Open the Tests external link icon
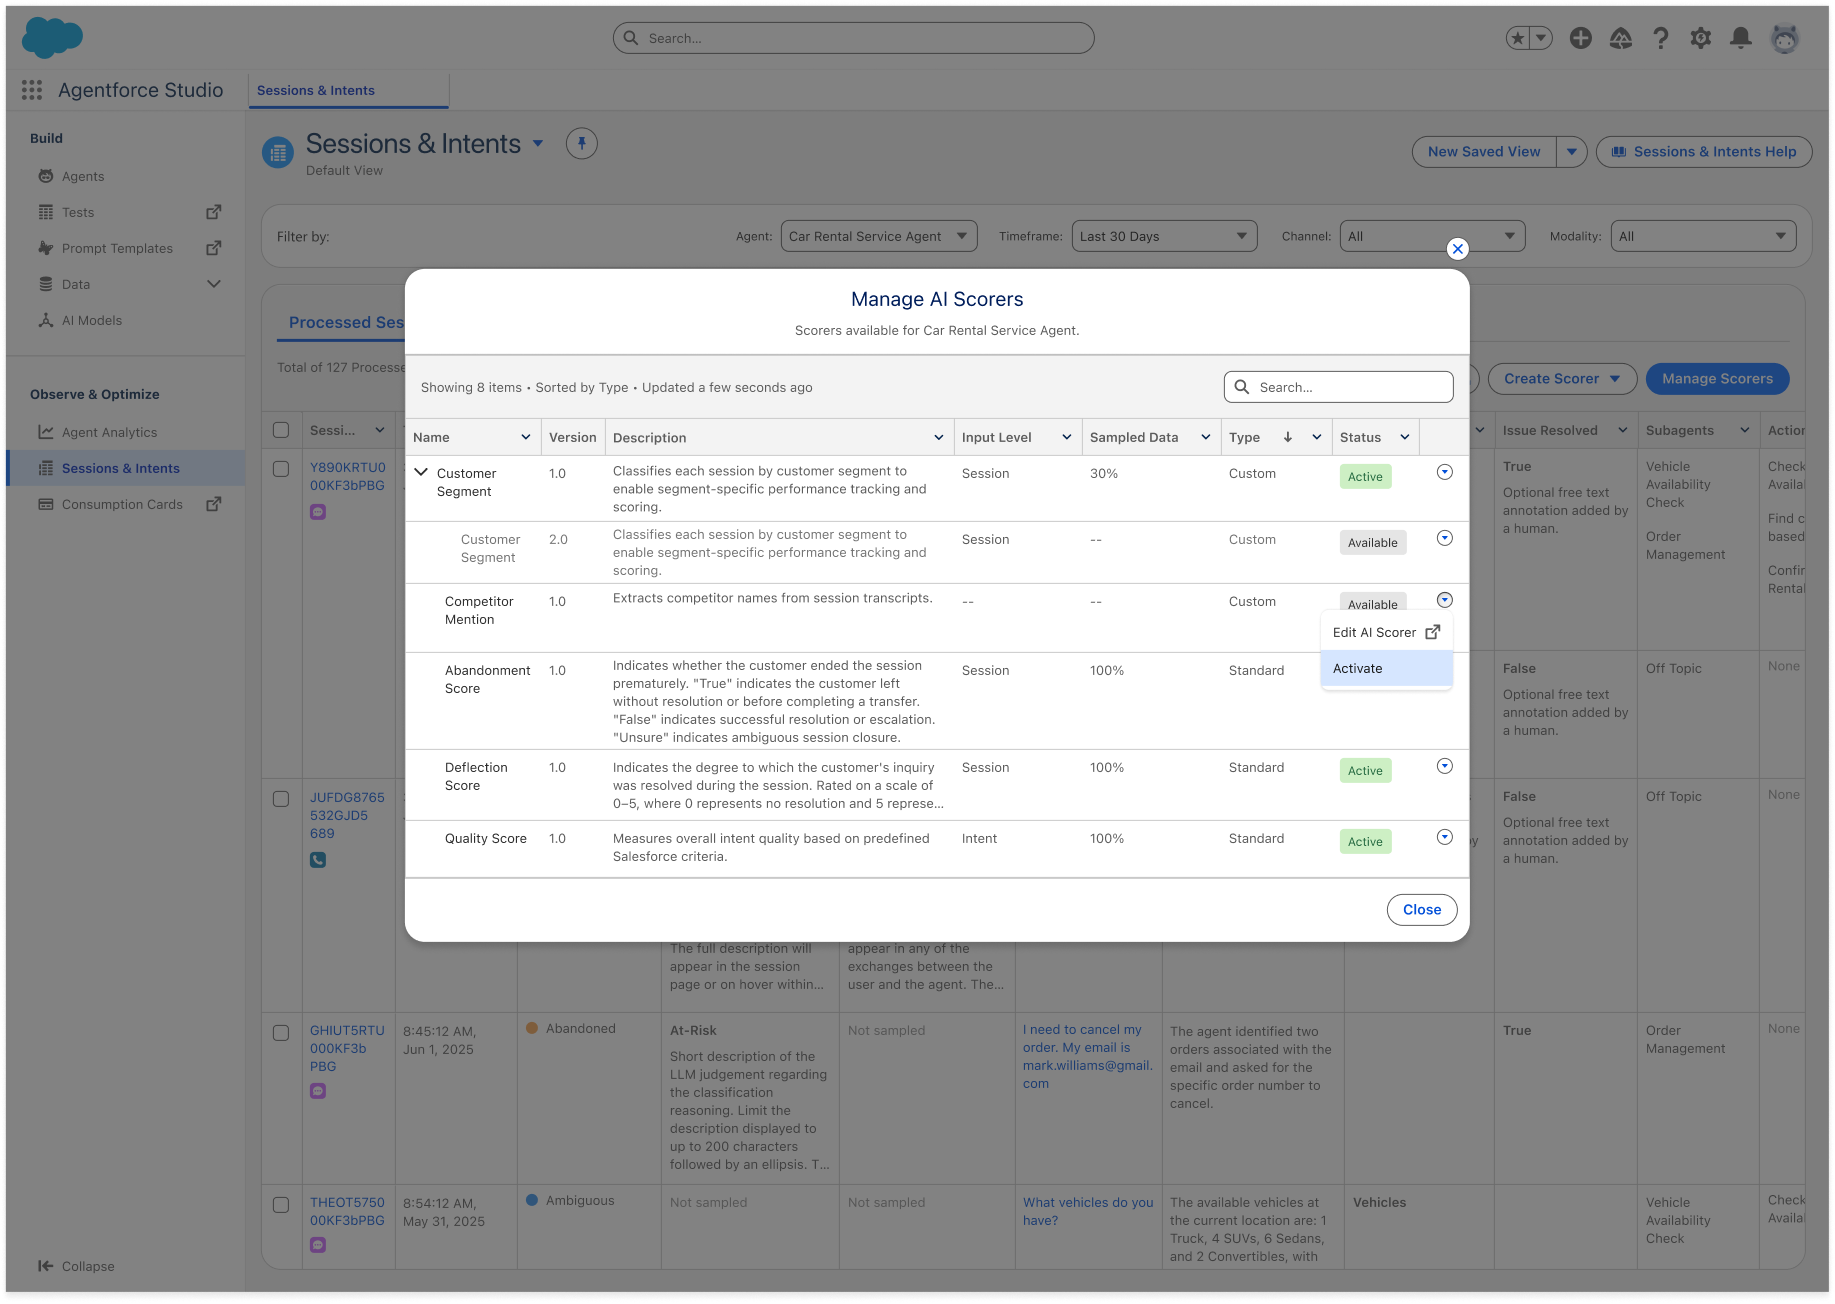Image resolution: width=1835 pixels, height=1304 pixels. (x=213, y=212)
